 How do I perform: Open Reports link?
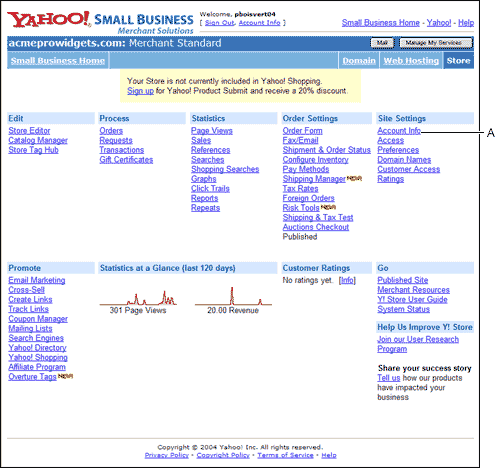point(204,198)
